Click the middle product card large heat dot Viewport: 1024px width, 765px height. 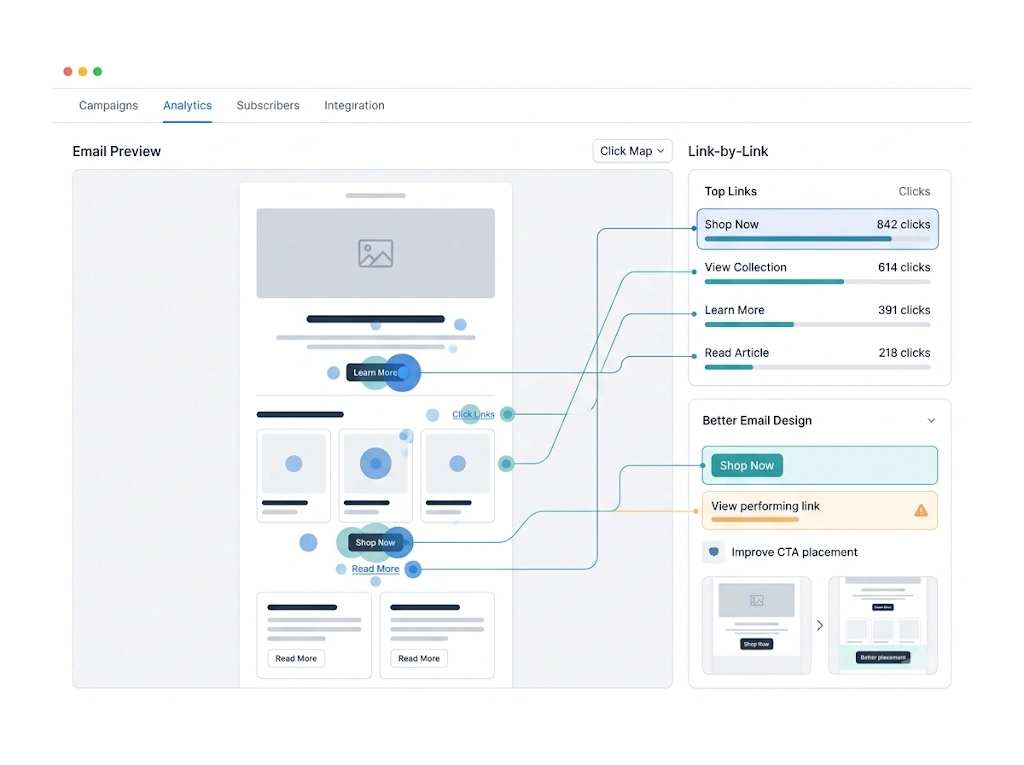(x=376, y=464)
